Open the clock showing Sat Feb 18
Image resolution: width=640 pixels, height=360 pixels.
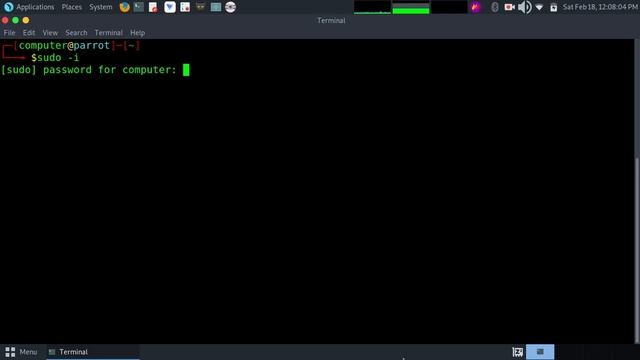click(600, 7)
